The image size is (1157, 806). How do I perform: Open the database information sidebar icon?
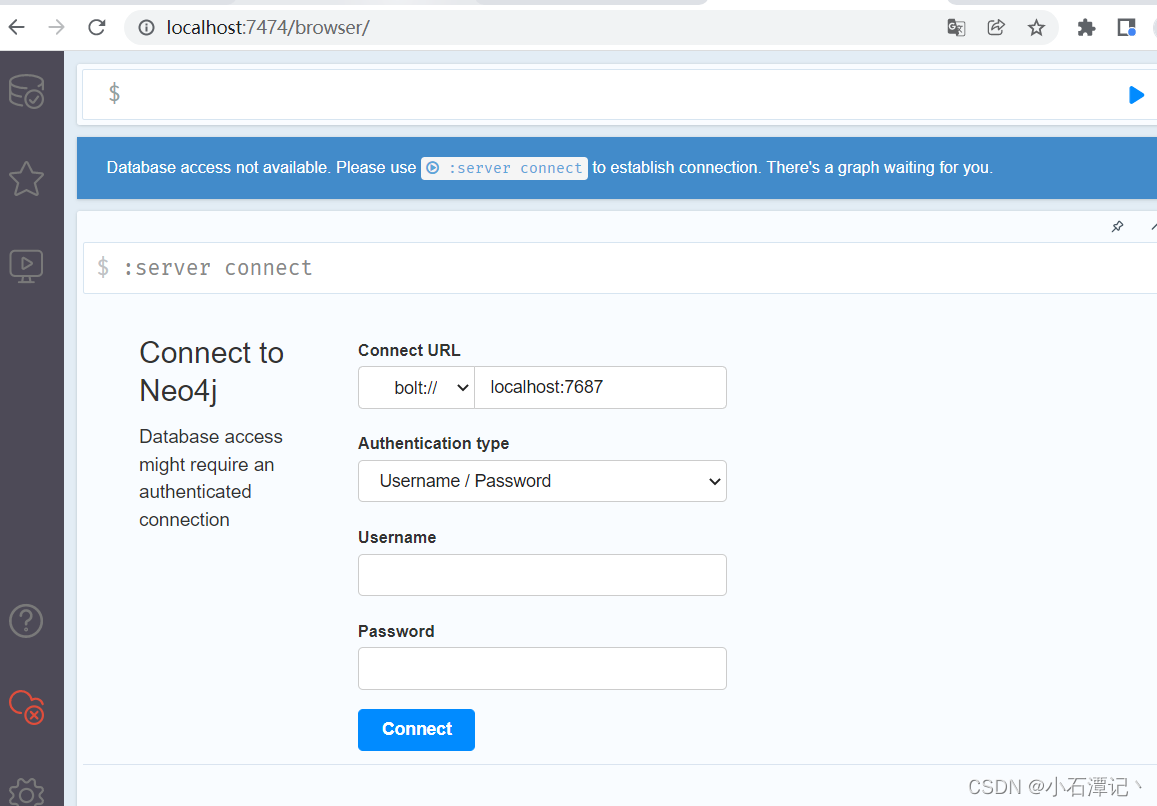[x=27, y=92]
